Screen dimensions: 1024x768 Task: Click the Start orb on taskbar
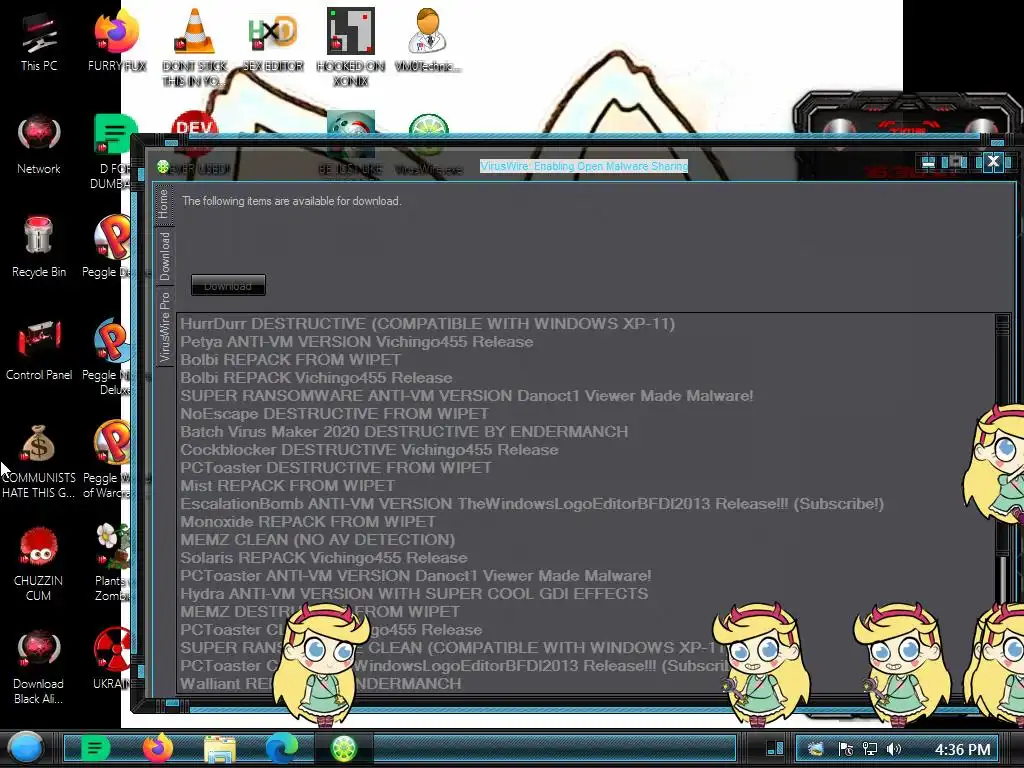pyautogui.click(x=26, y=748)
